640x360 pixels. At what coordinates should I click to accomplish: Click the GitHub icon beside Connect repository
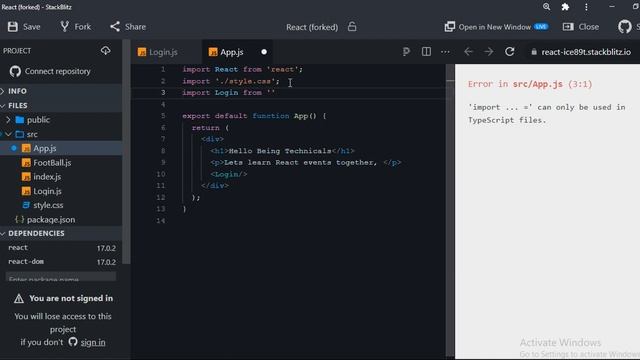coord(15,71)
